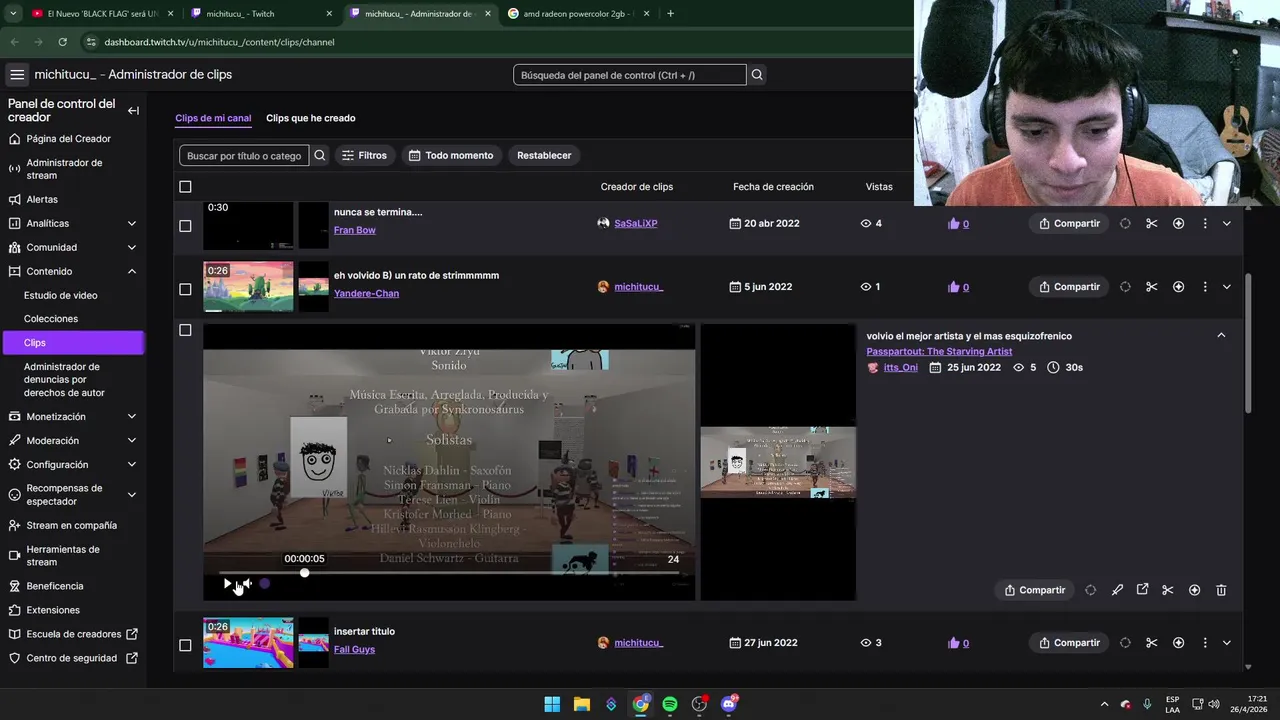Open the Yandere-Chan game link

[x=366, y=293]
